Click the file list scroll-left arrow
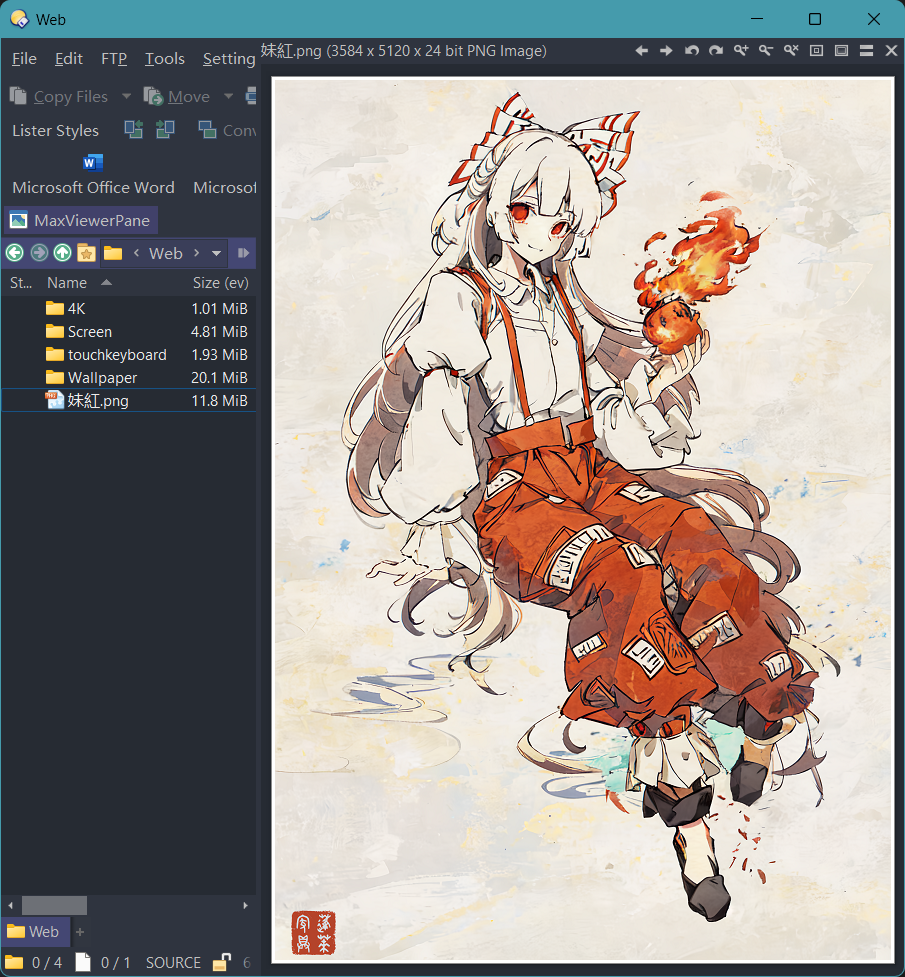The image size is (905, 977). click(x=11, y=905)
